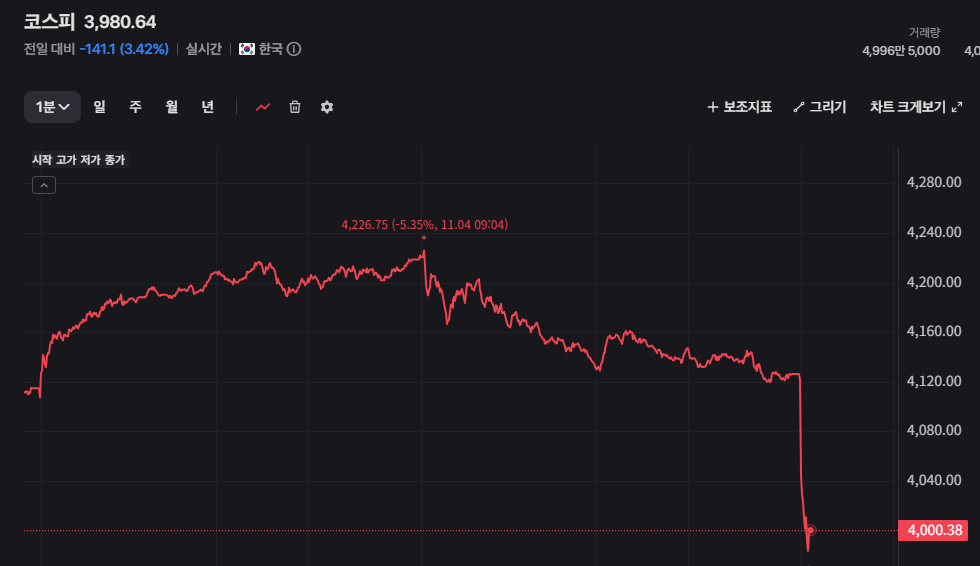Expand chart with 차트 크게보기
980x566 pixels.
click(x=915, y=107)
